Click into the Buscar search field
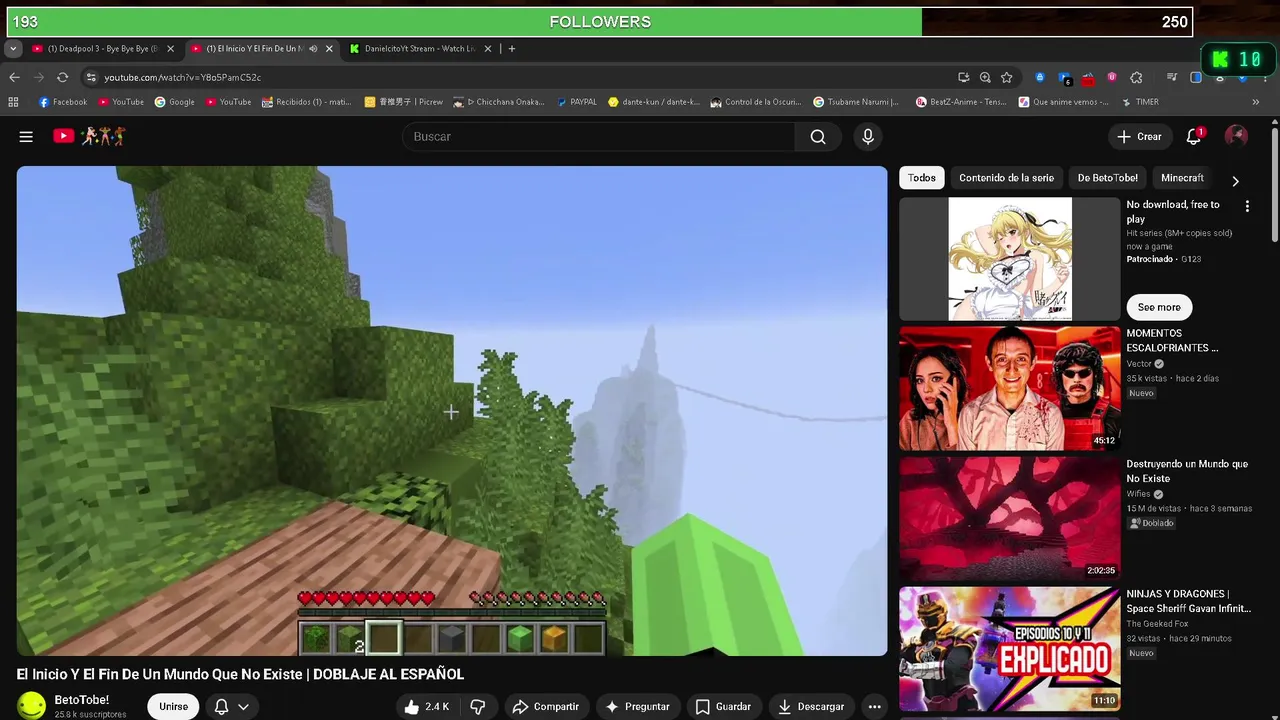 (x=598, y=137)
